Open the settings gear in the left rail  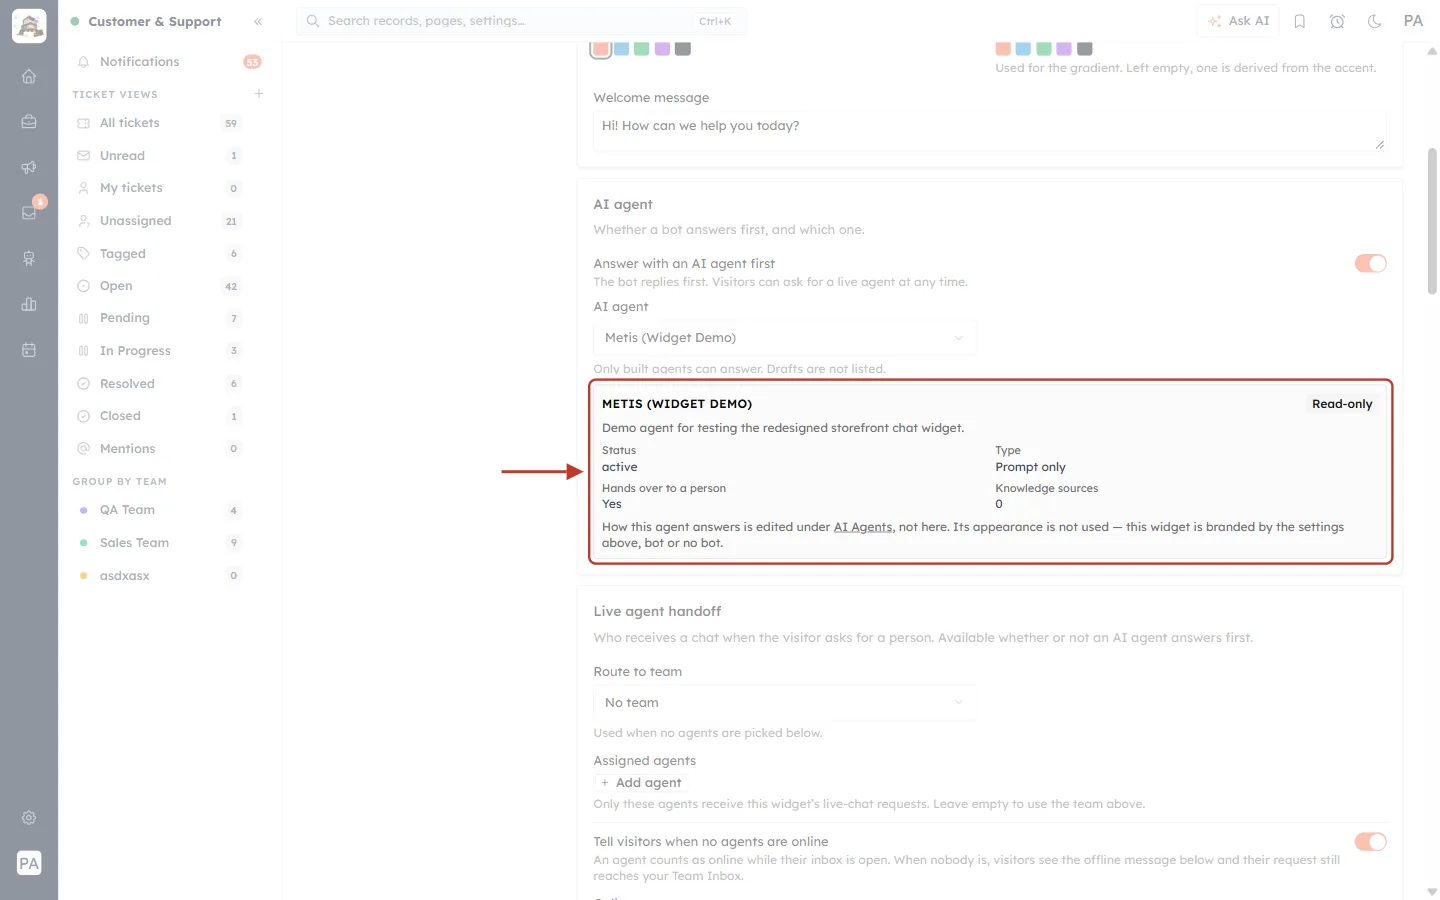click(29, 818)
